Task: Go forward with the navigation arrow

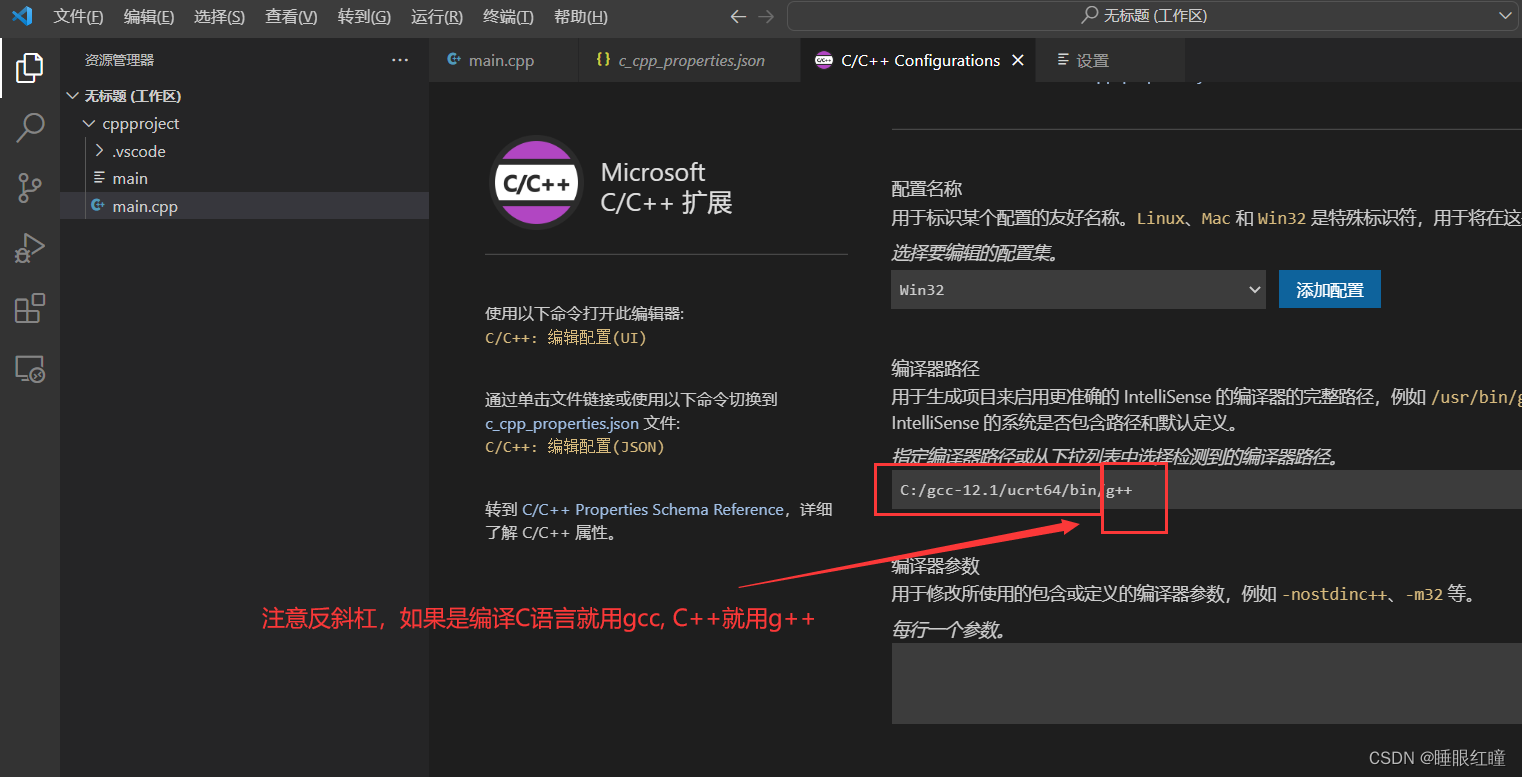Action: point(766,16)
